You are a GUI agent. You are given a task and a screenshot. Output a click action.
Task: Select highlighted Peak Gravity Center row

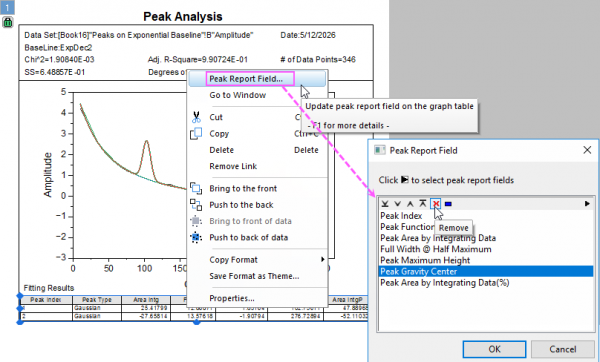point(486,271)
